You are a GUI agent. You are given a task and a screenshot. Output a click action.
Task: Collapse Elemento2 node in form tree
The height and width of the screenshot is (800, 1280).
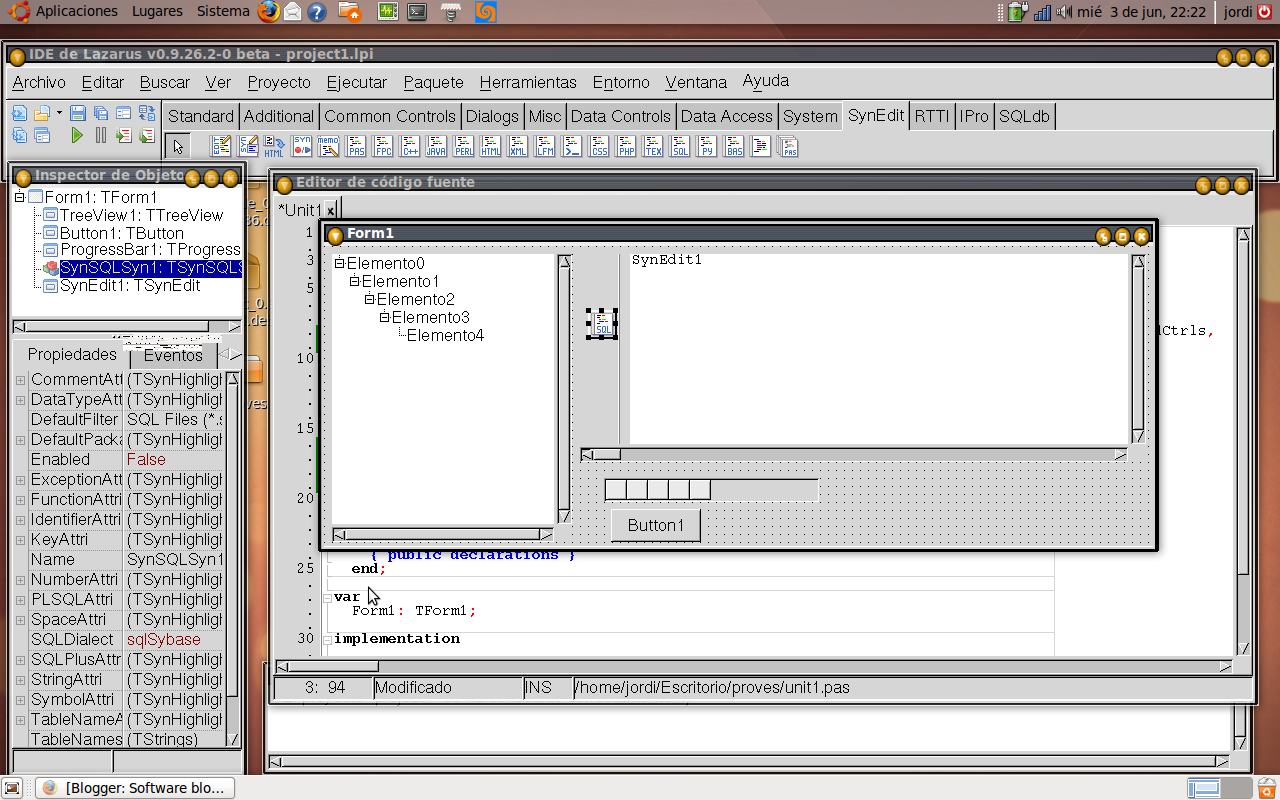coord(370,300)
